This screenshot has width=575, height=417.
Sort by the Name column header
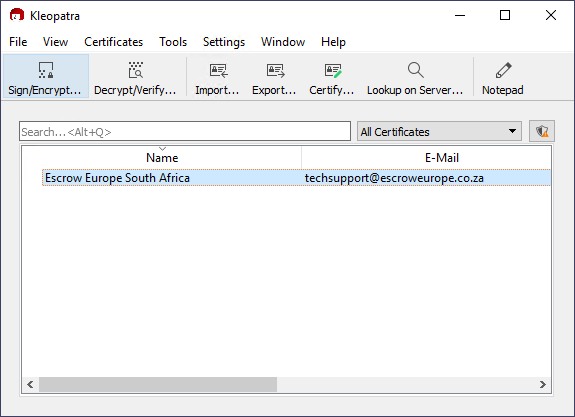click(x=162, y=157)
